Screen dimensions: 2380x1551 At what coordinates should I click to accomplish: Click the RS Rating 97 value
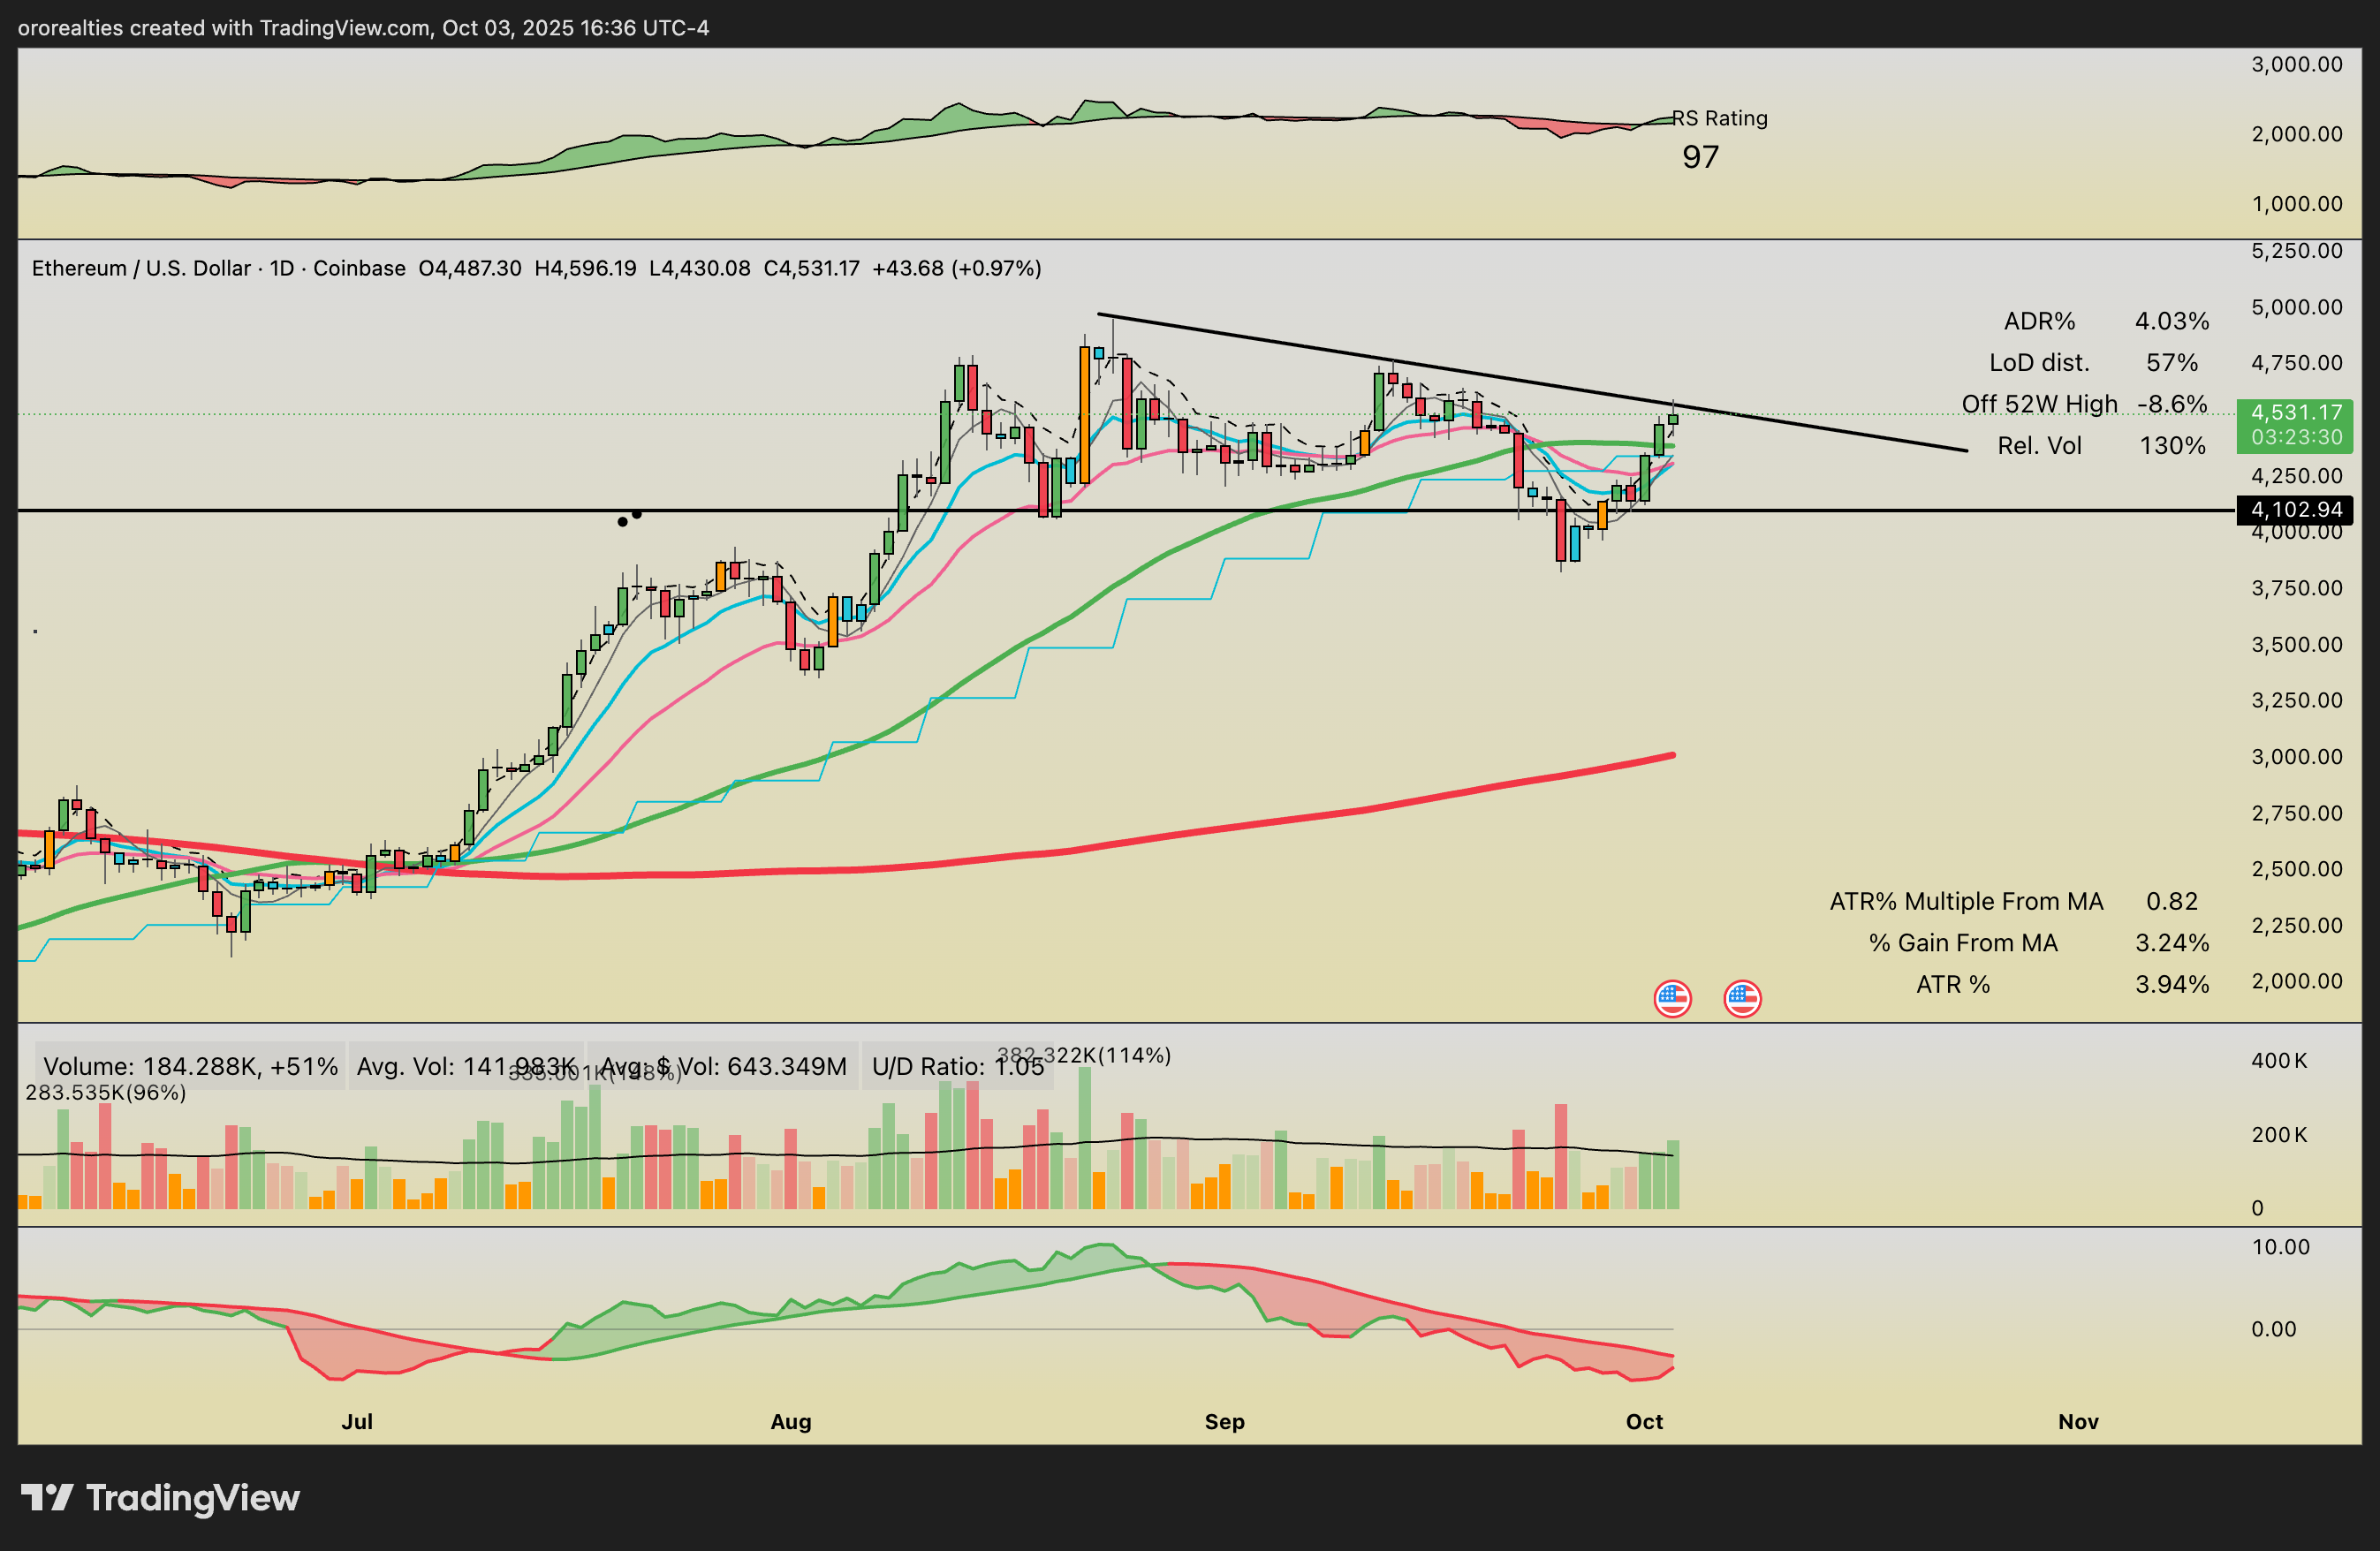point(1700,157)
